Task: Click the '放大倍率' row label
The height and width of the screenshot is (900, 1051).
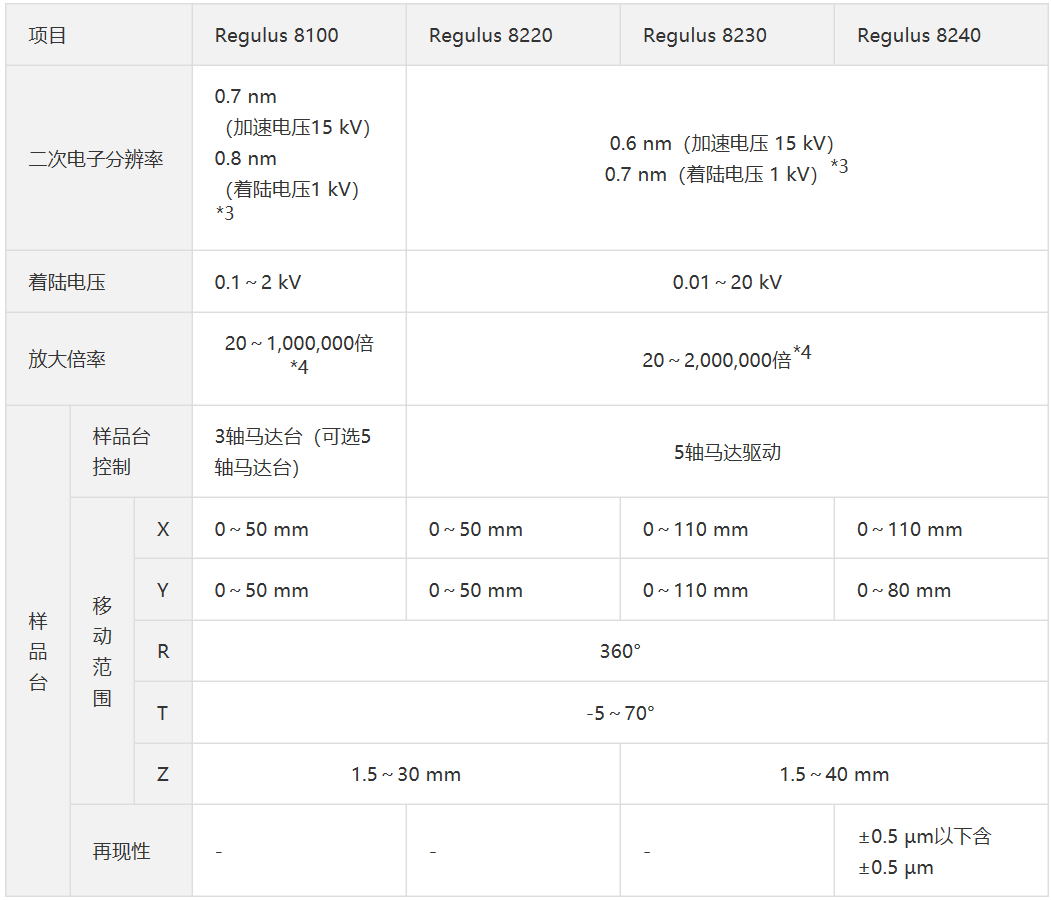Action: point(67,359)
